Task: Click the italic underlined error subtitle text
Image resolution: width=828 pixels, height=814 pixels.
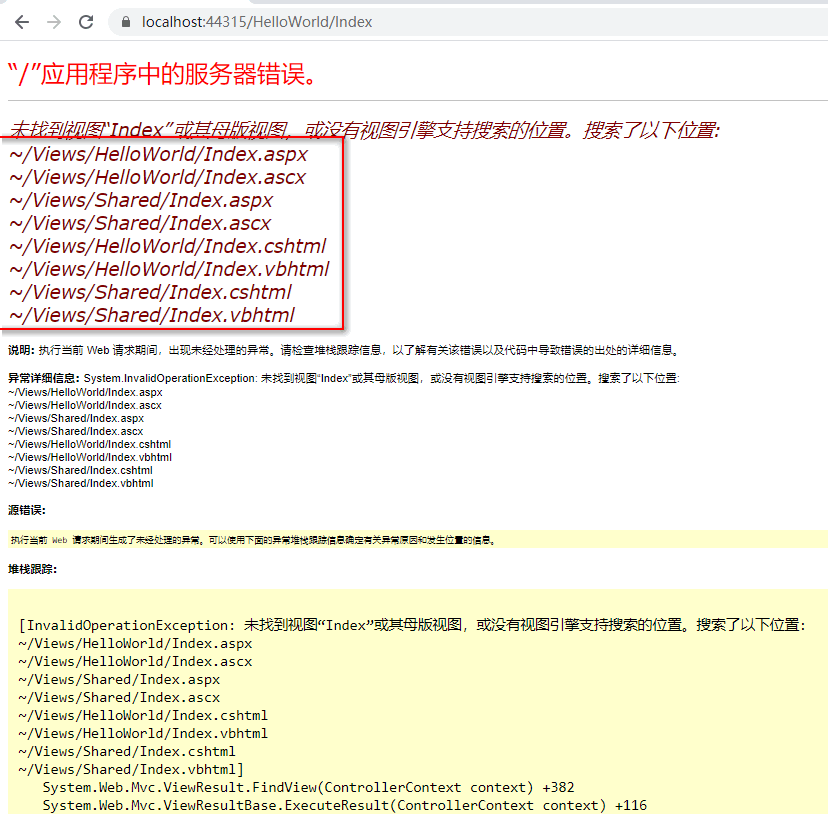Action: click(300, 127)
